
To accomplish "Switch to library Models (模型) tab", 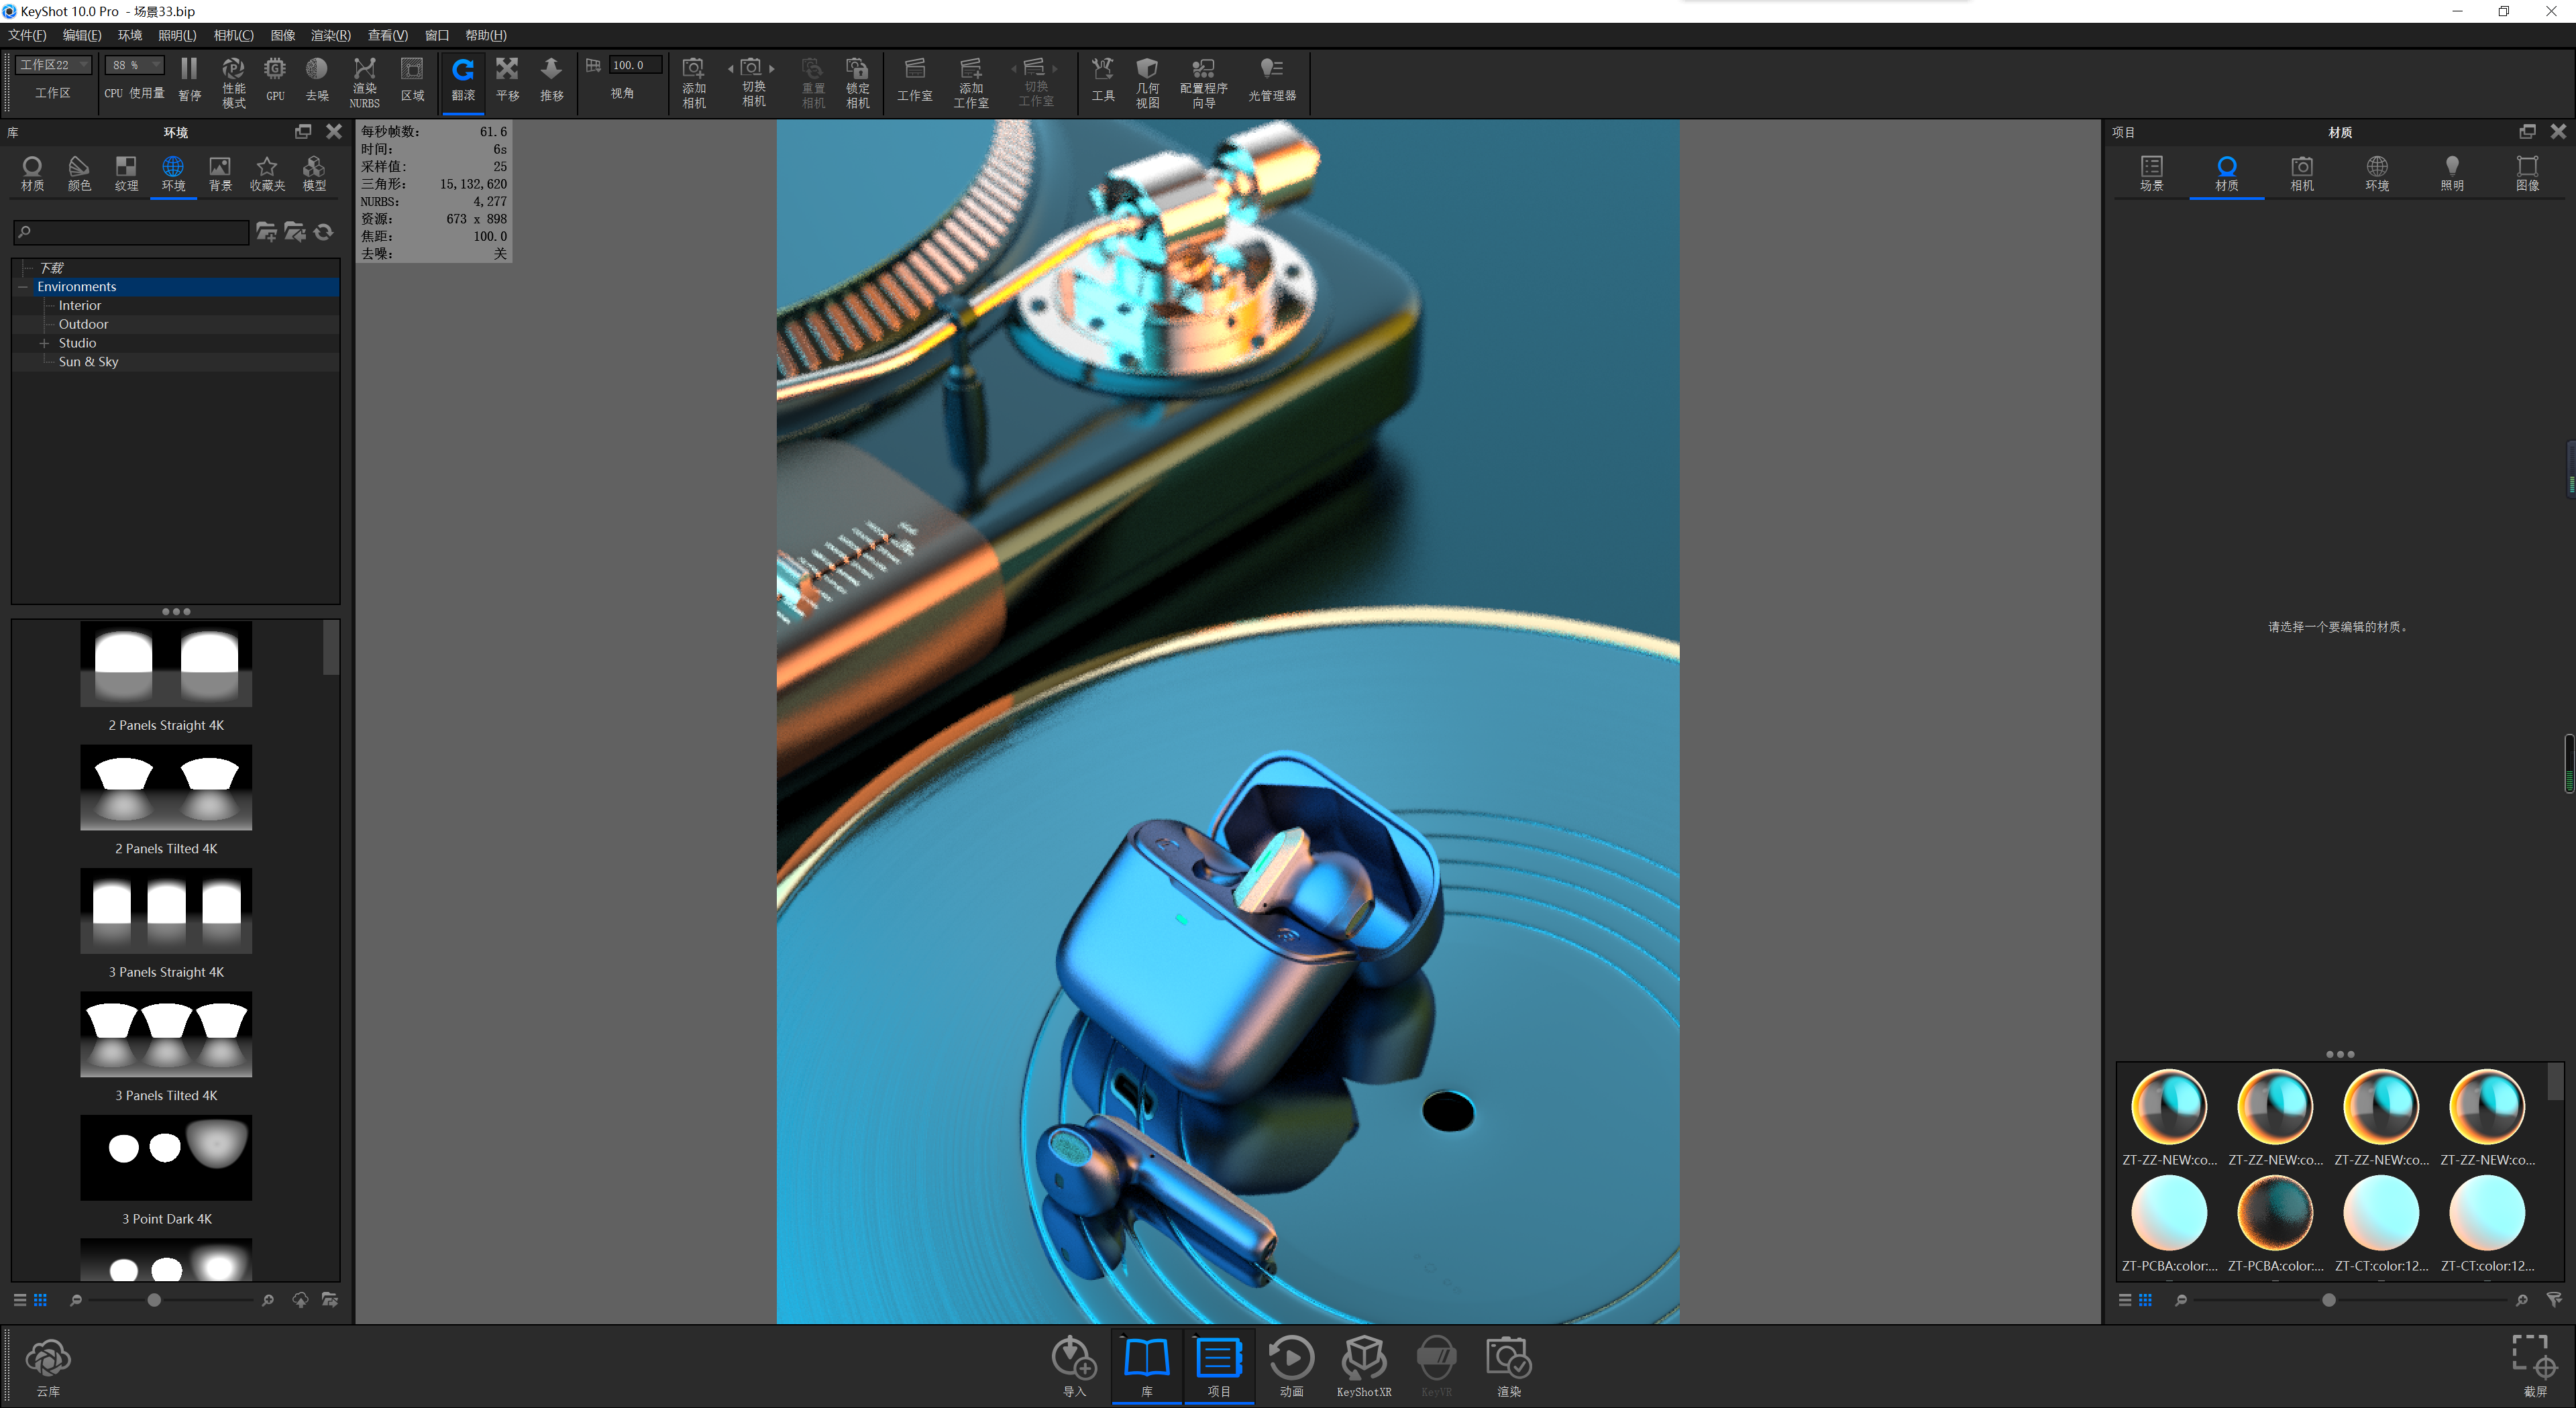I will [314, 174].
